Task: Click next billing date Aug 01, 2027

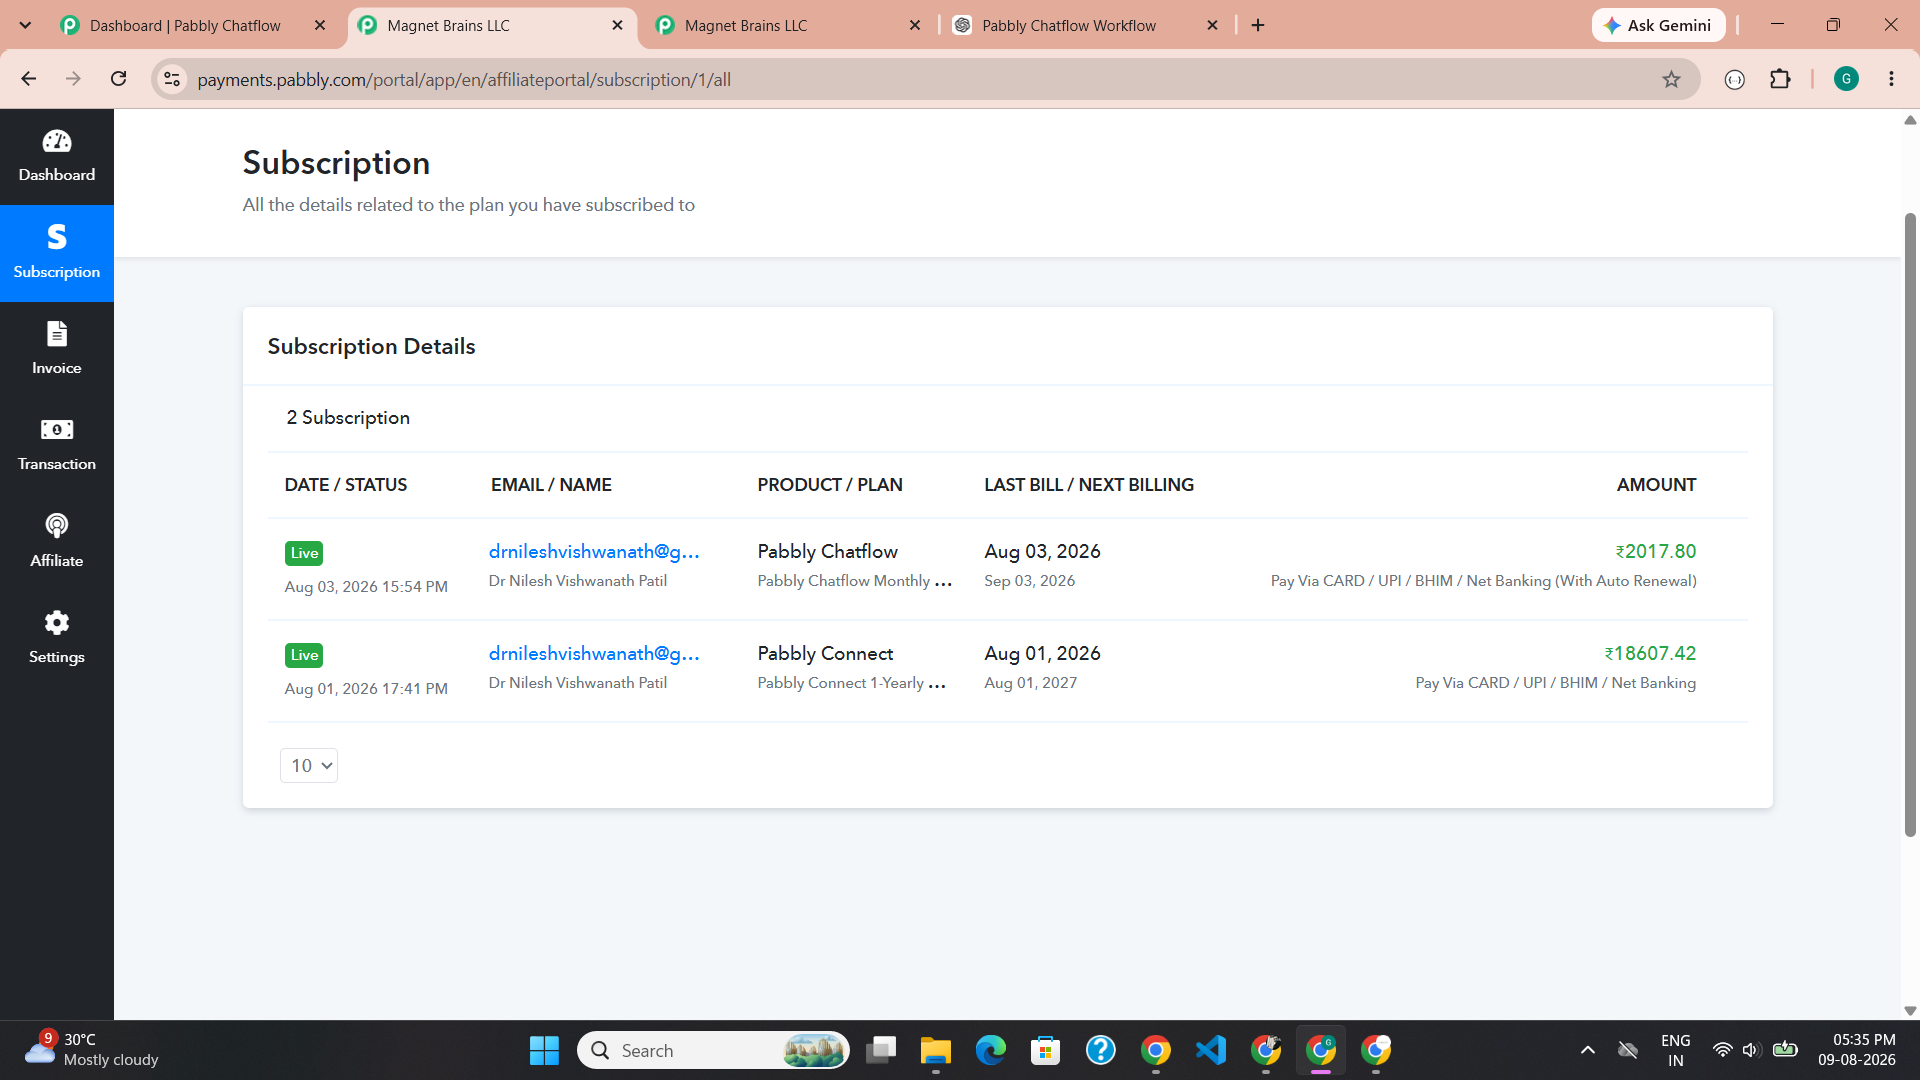Action: [x=1030, y=683]
